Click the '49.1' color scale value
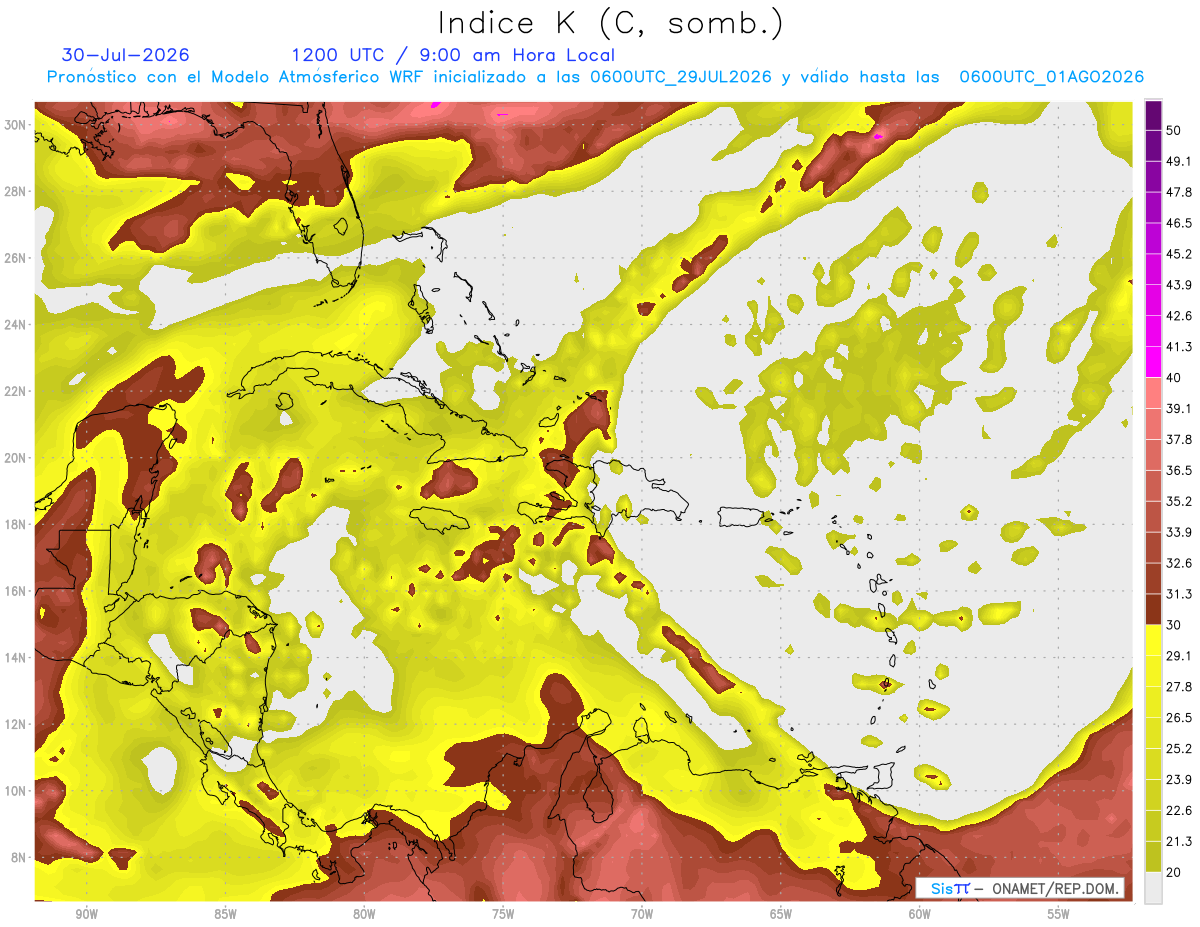 click(1179, 161)
